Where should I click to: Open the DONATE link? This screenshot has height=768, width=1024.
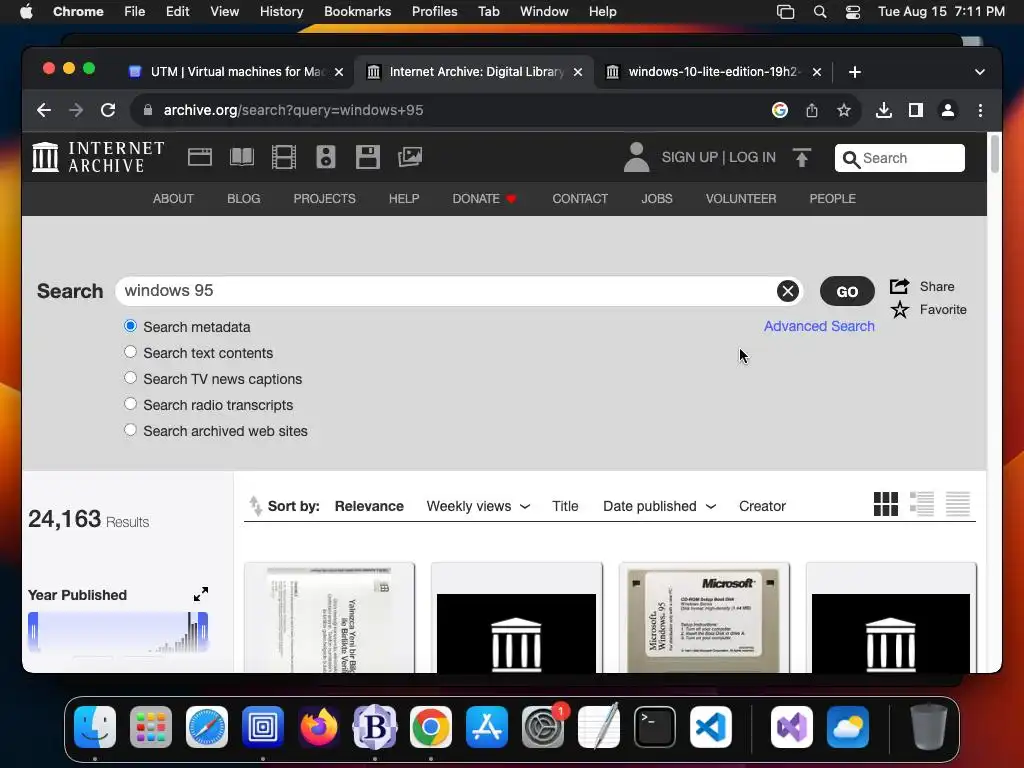[x=485, y=199]
